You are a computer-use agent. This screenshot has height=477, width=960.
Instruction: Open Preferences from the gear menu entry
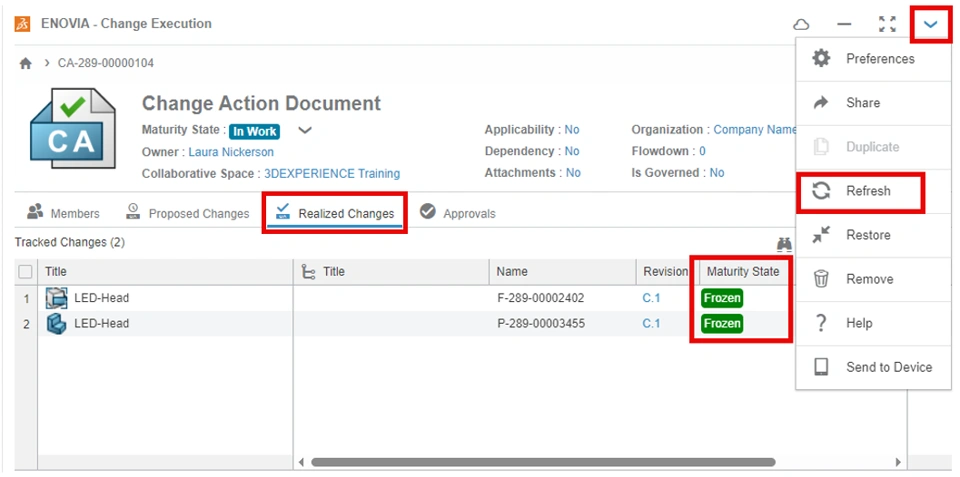coord(866,59)
